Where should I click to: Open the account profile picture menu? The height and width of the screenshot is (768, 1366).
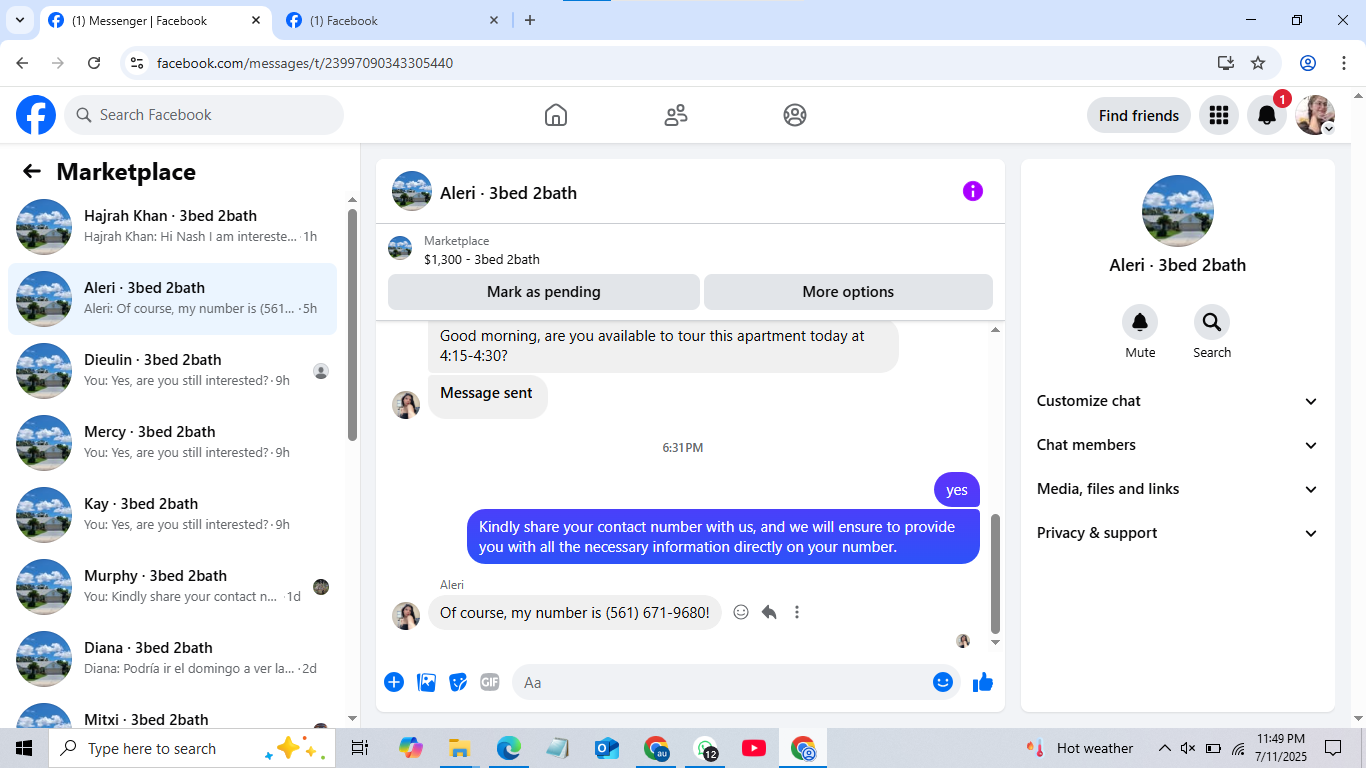pyautogui.click(x=1315, y=115)
